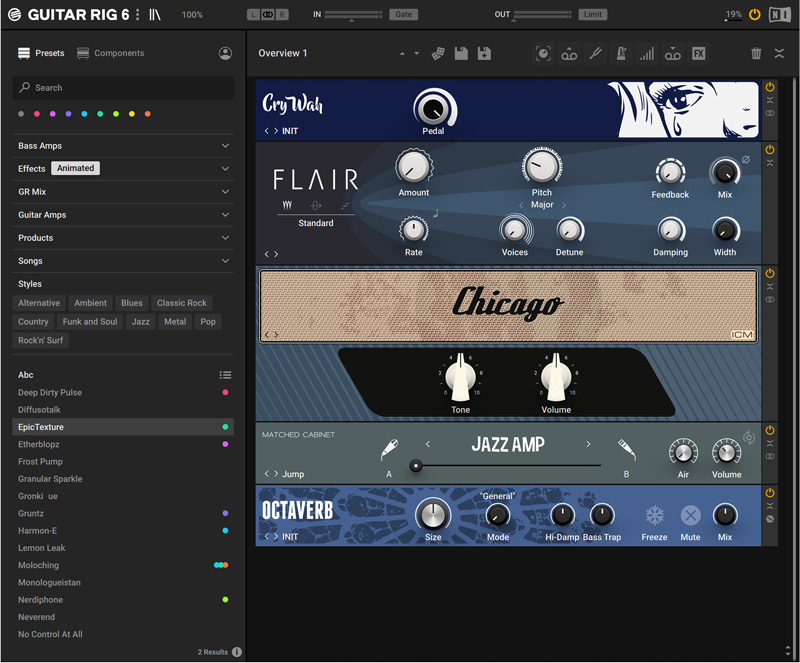800x663 pixels.
Task: Bypass the Cry Wah module power button
Action: pyautogui.click(x=770, y=87)
